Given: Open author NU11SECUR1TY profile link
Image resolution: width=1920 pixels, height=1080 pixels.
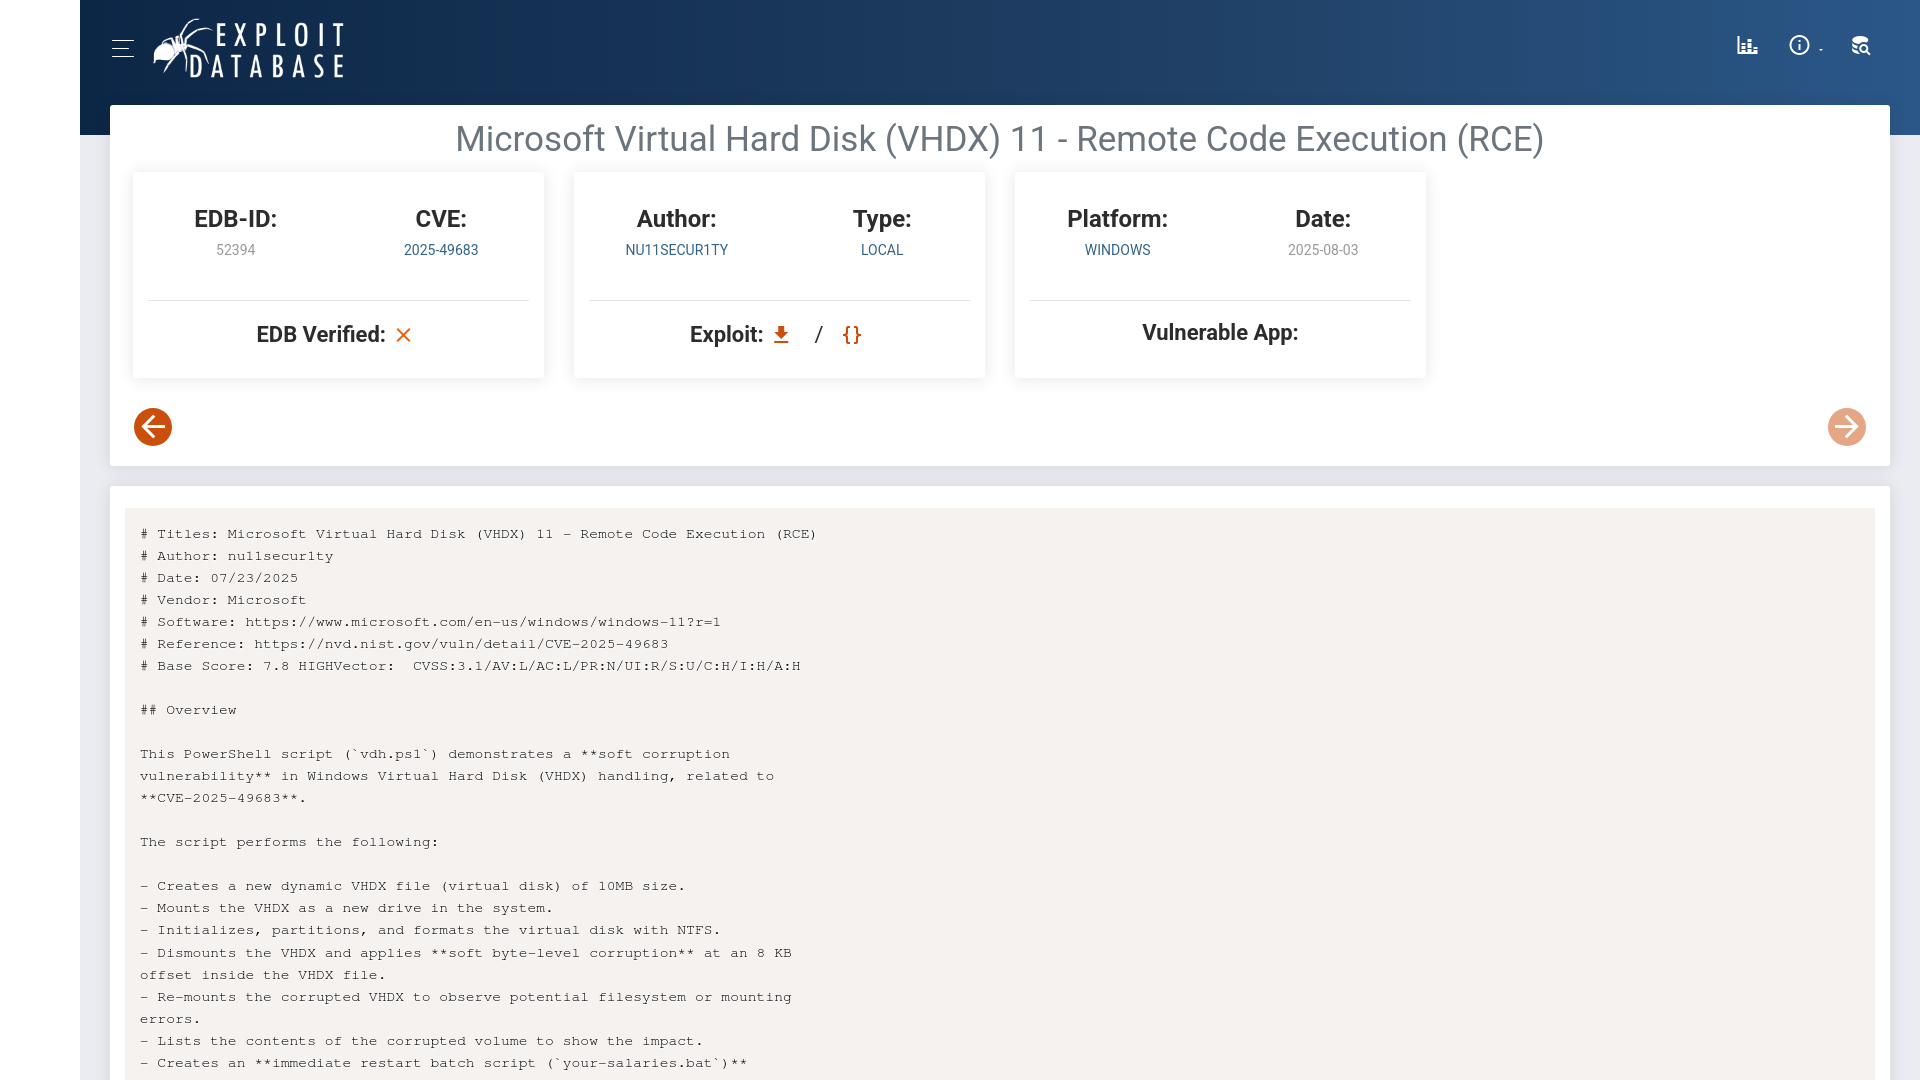Looking at the screenshot, I should (x=677, y=250).
